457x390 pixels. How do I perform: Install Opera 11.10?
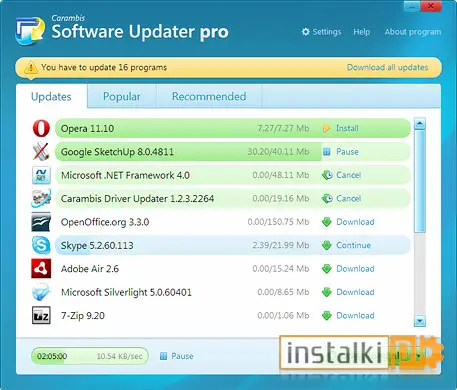click(347, 128)
